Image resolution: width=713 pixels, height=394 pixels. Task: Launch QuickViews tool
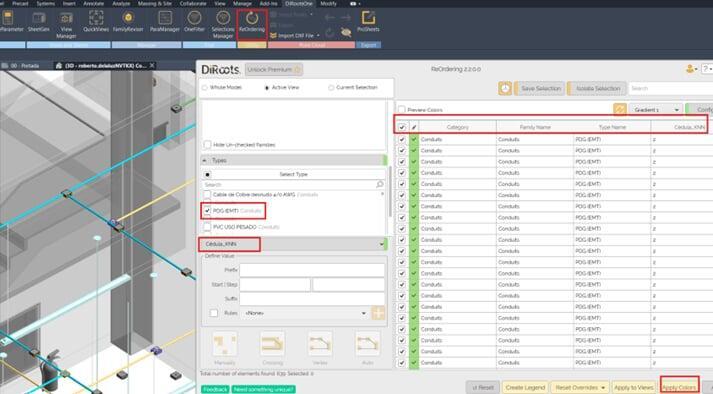96,22
